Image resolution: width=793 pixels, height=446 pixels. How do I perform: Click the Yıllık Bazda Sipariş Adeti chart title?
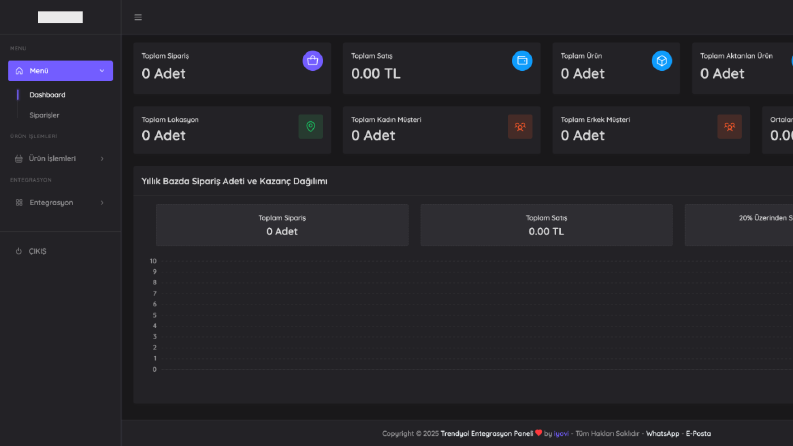click(234, 181)
